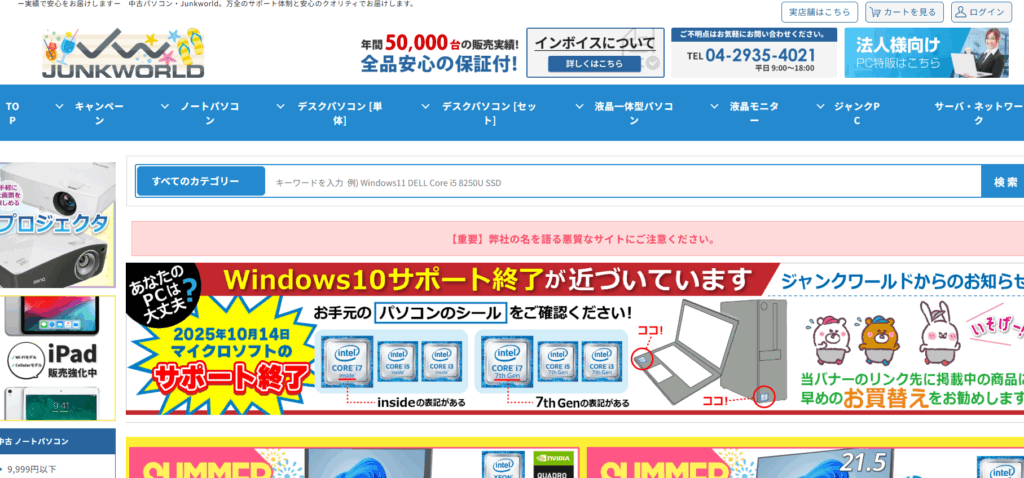Open 実店舗はこちら store link
The width and height of the screenshot is (1024, 478).
[820, 12]
